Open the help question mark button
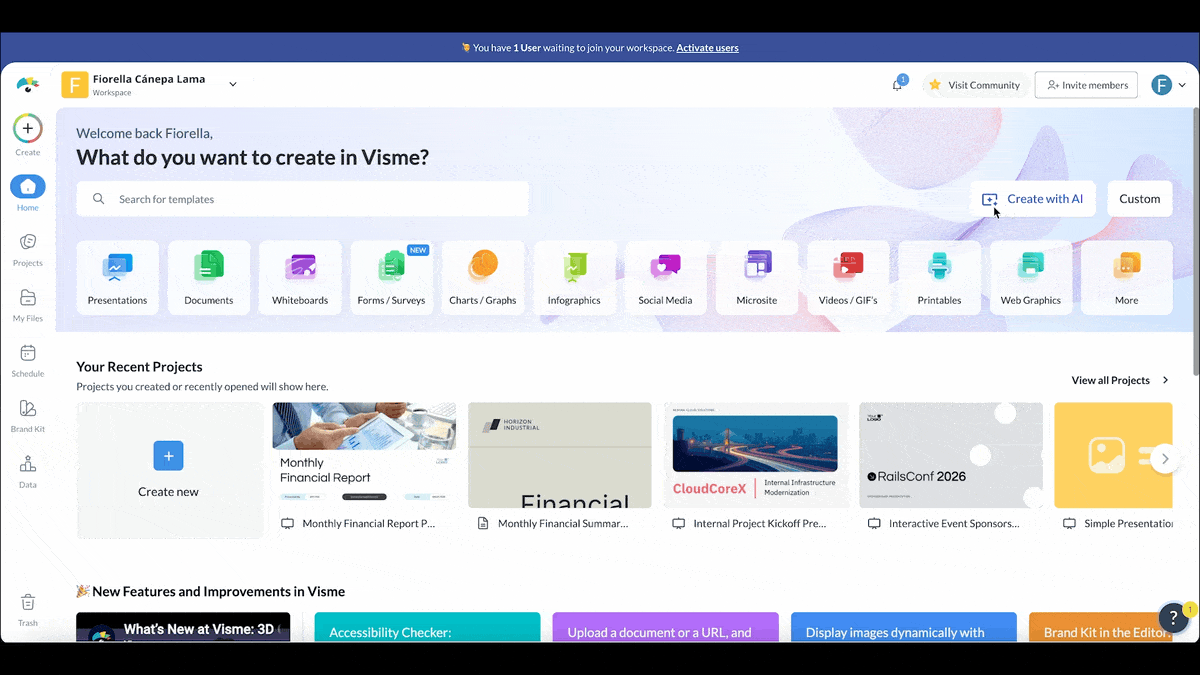 [1173, 618]
